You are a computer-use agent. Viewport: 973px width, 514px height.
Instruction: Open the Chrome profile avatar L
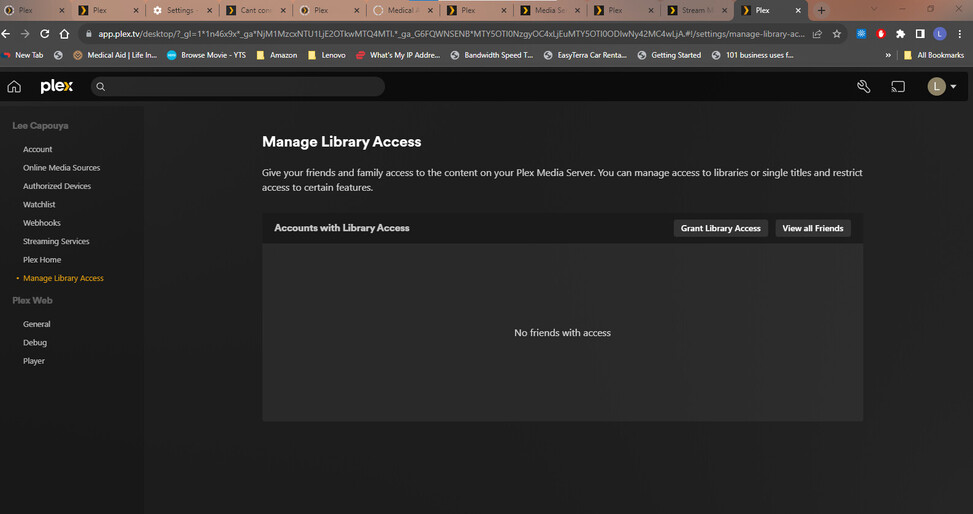coord(939,34)
